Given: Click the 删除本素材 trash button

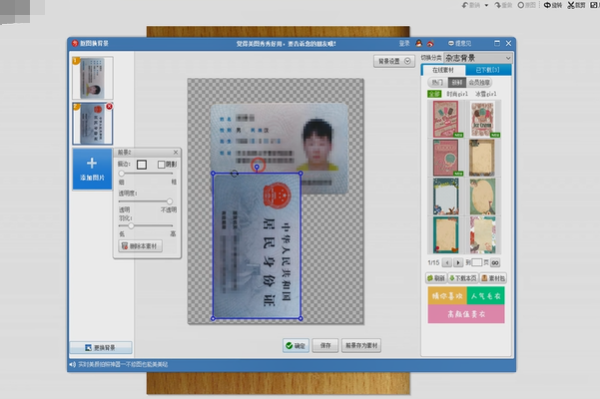Looking at the screenshot, I should (140, 246).
